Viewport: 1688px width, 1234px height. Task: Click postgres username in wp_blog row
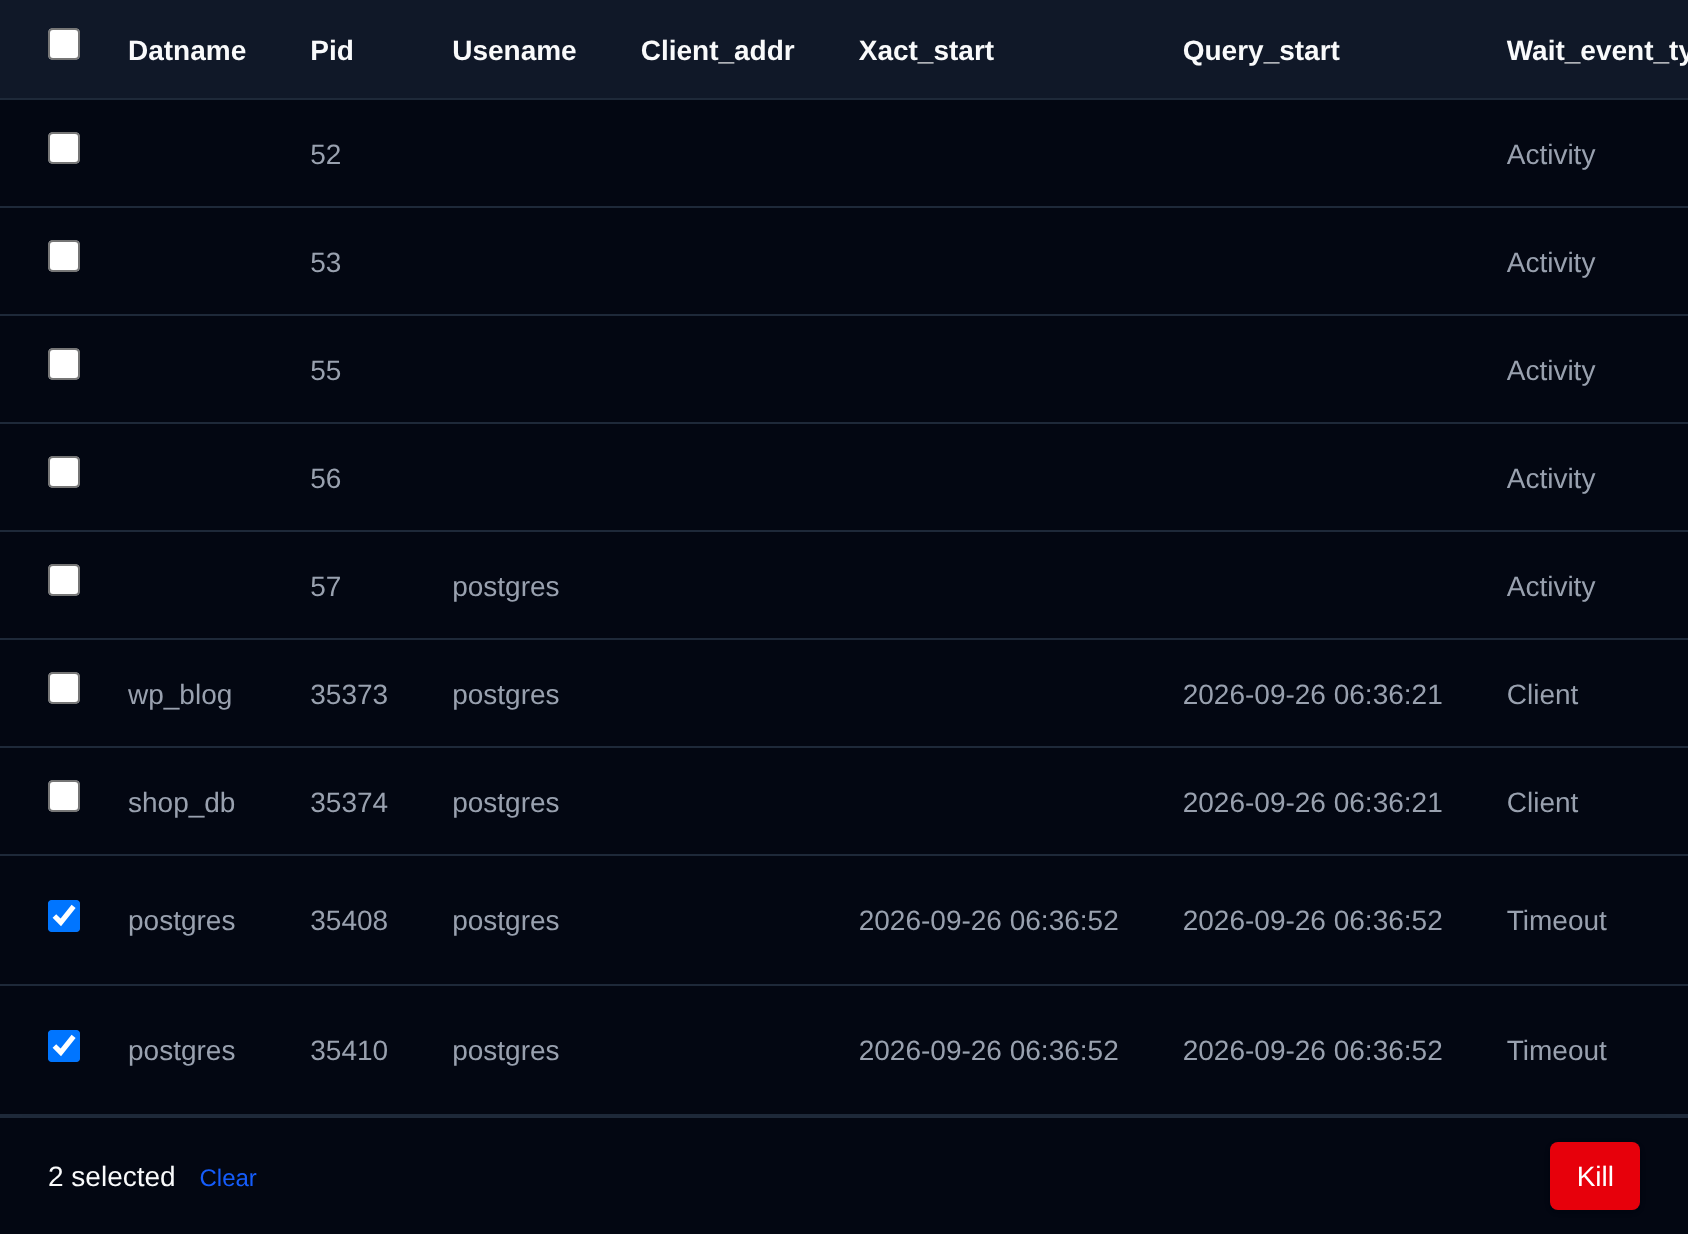[x=505, y=696]
